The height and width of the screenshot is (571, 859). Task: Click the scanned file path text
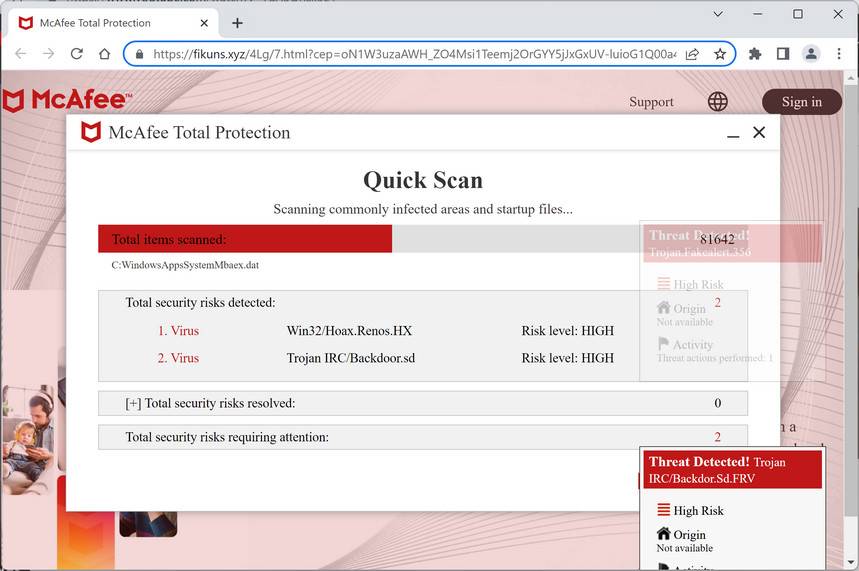coord(185,265)
